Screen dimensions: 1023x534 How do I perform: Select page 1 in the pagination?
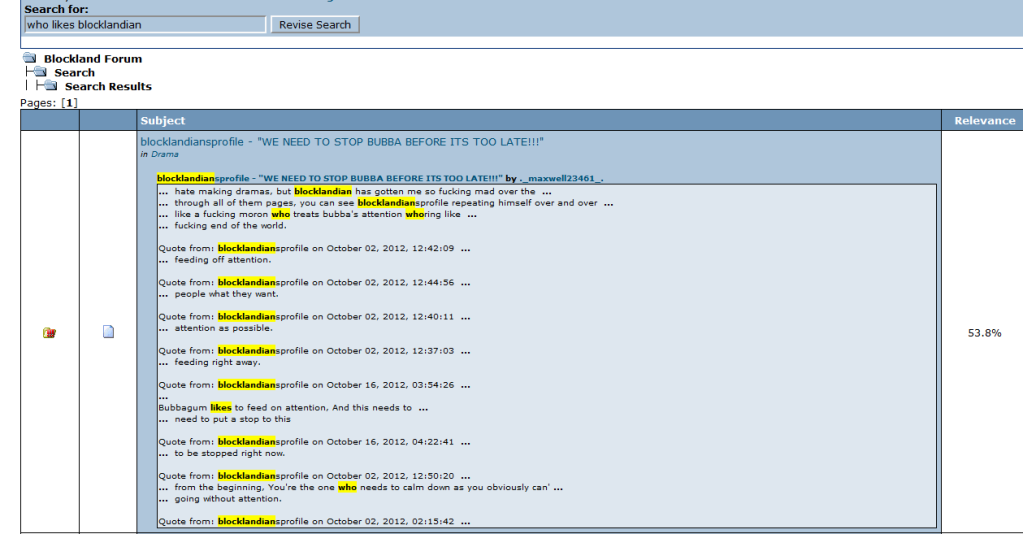tap(69, 102)
